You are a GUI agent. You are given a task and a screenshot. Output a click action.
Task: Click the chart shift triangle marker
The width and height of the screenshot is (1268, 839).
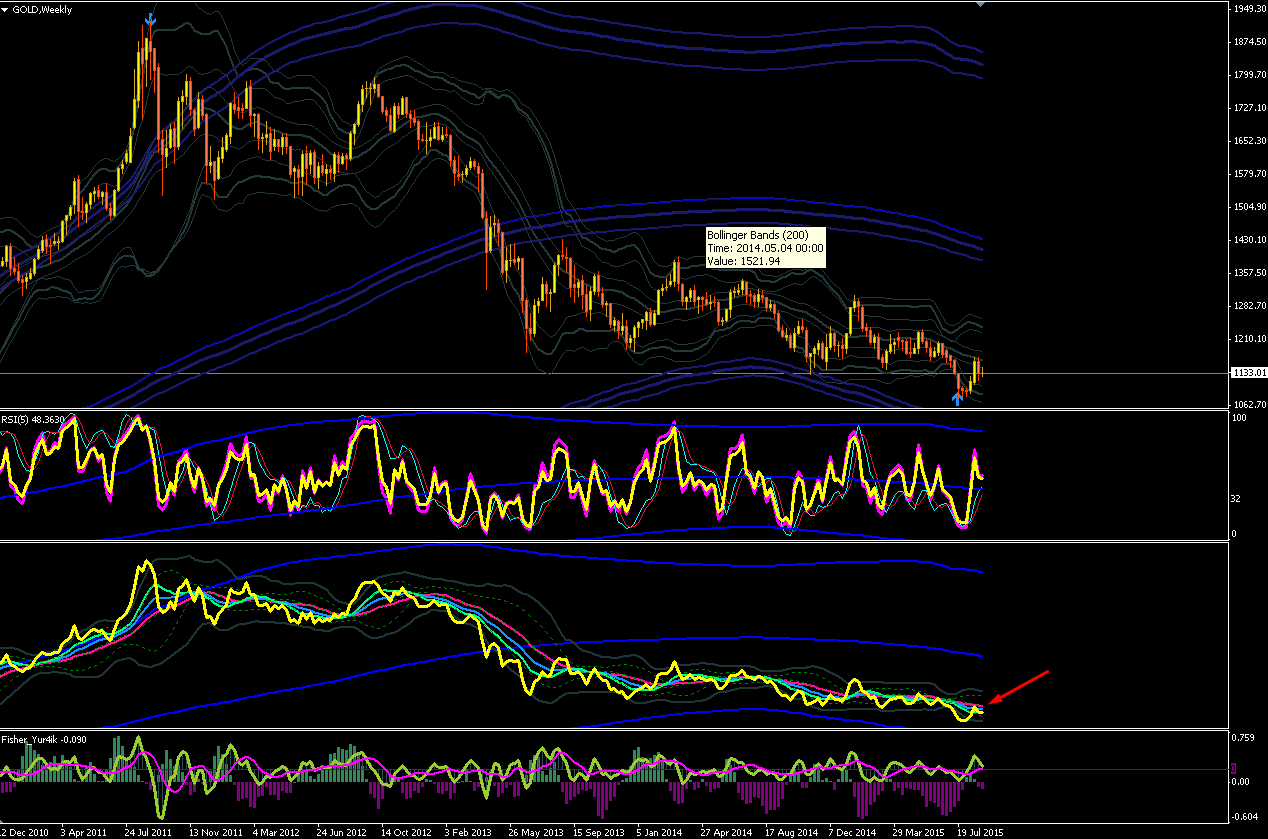981,5
